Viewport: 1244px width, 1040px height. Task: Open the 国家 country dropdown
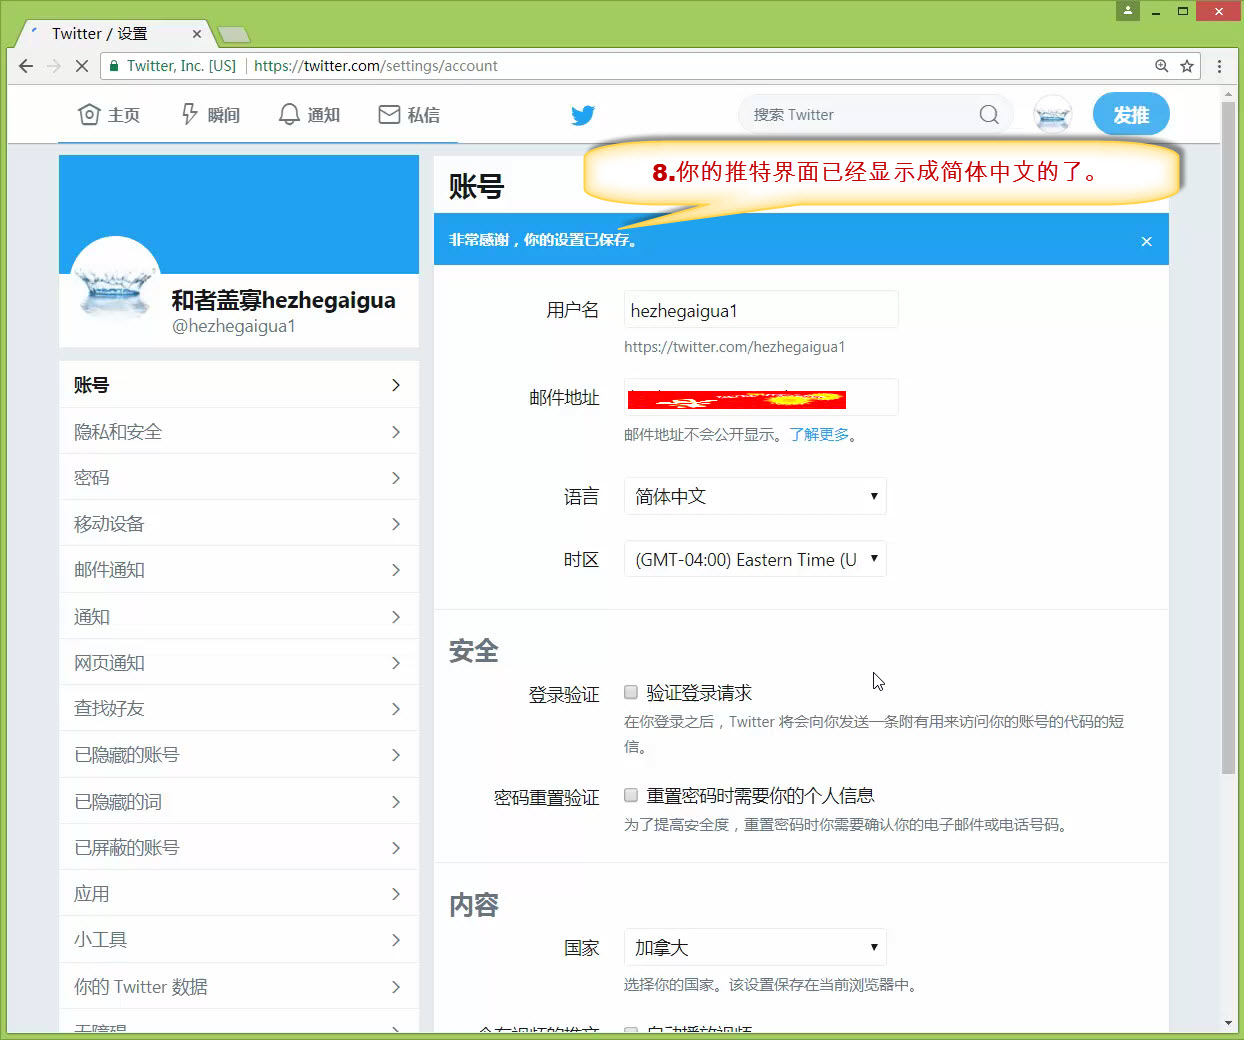click(x=755, y=948)
